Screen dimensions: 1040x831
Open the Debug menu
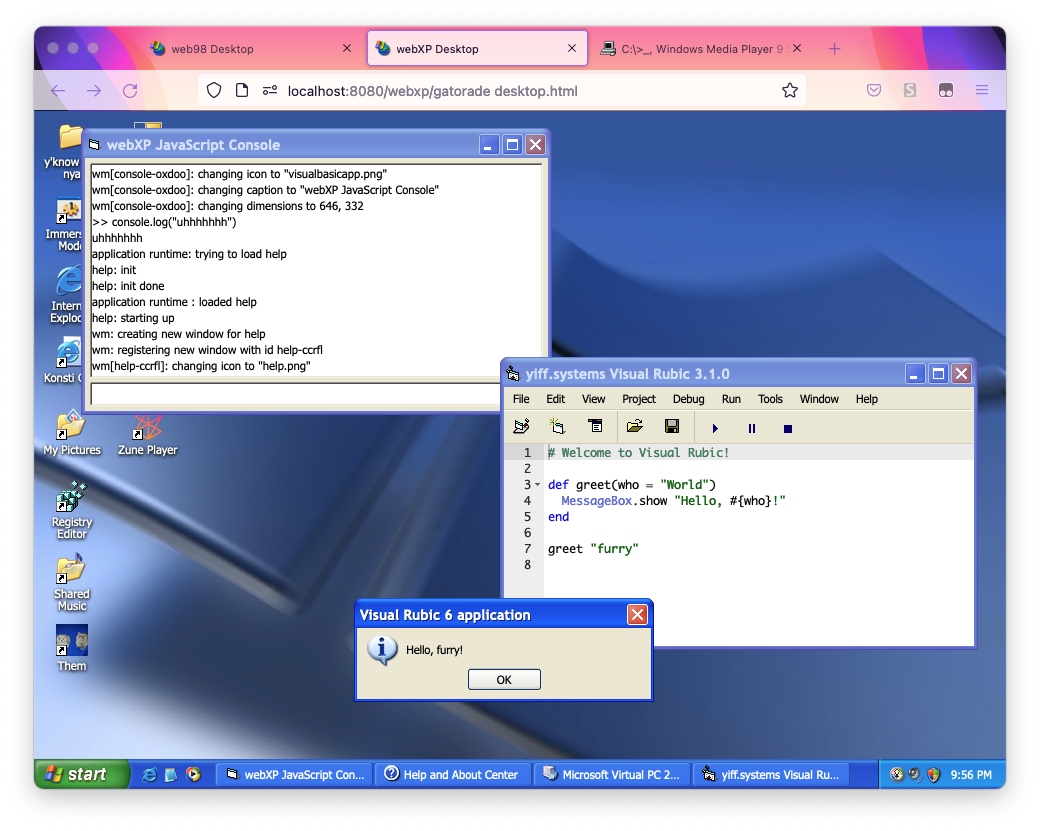pos(688,399)
